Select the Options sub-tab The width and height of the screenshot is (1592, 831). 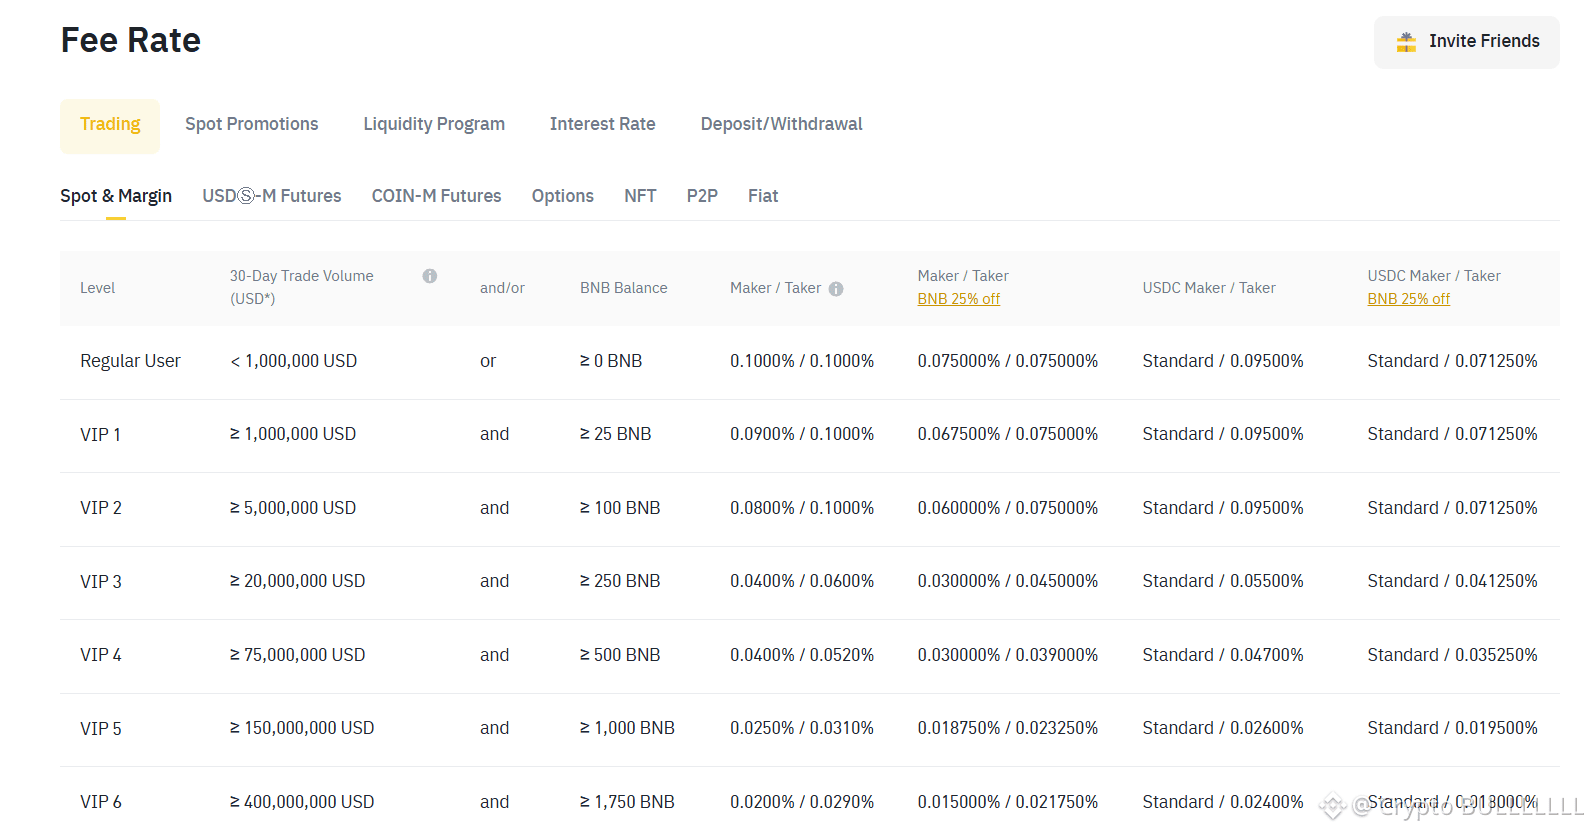point(563,196)
